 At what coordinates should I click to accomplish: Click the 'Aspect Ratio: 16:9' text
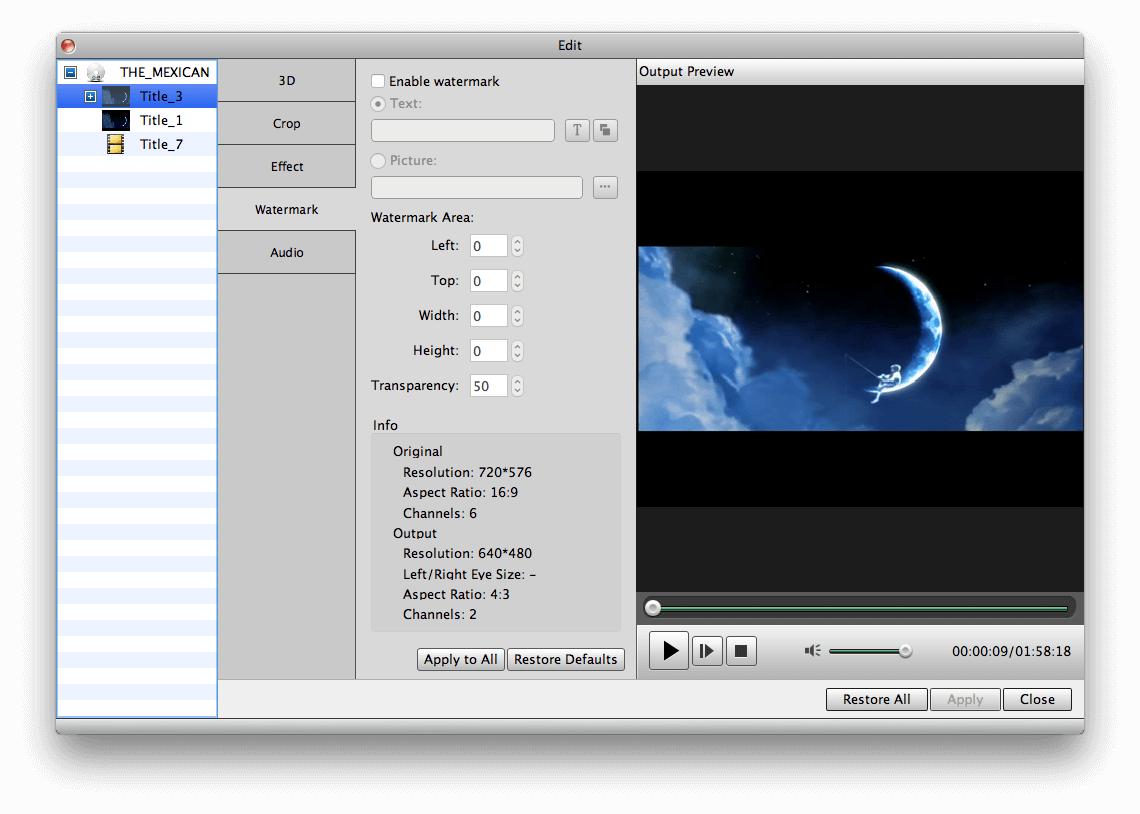460,493
